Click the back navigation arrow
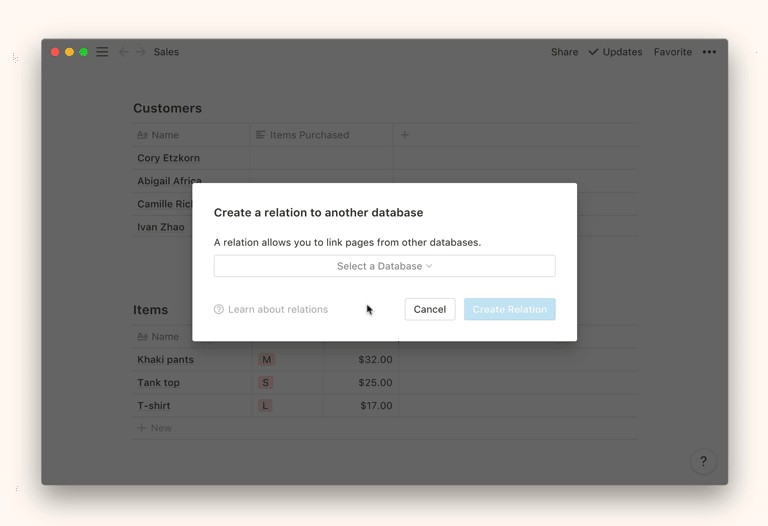This screenshot has height=526, width=768. coord(123,52)
